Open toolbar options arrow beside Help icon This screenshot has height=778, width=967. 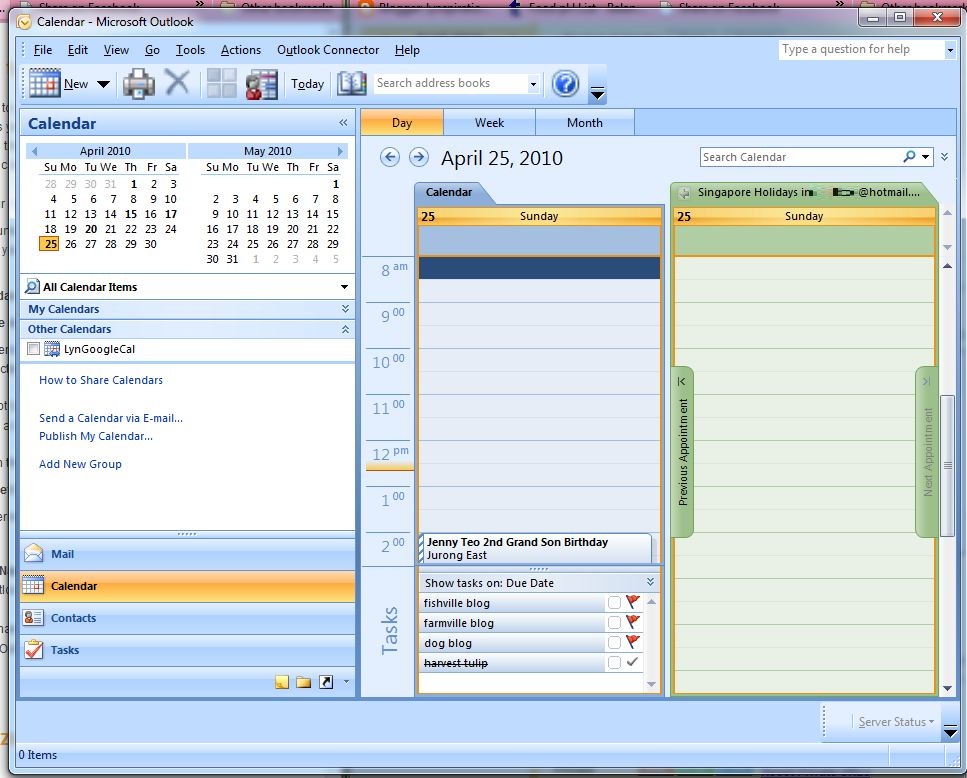coord(598,93)
